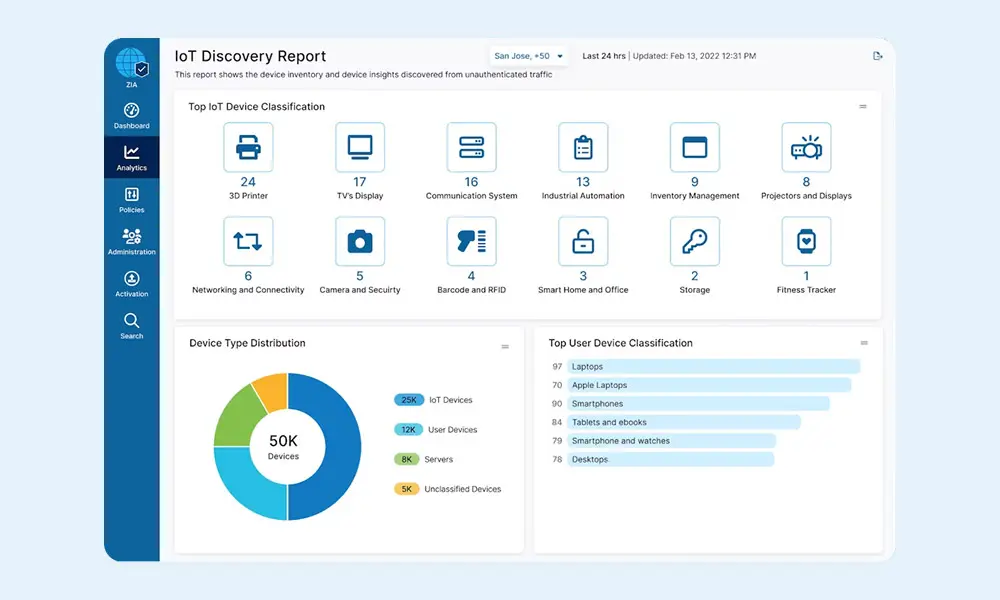Select the Laptops bar in user devices
This screenshot has width=1000, height=600.
click(x=714, y=367)
